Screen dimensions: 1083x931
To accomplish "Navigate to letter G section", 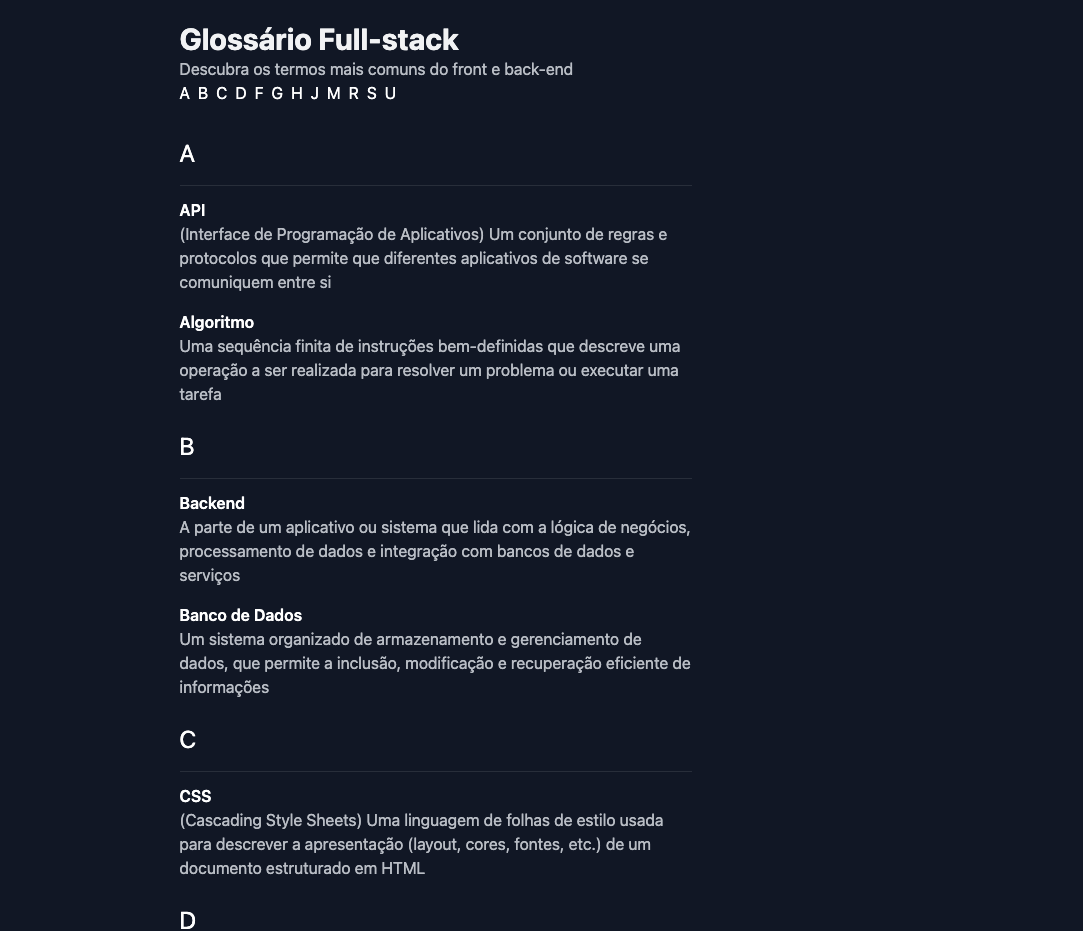I will tap(277, 93).
